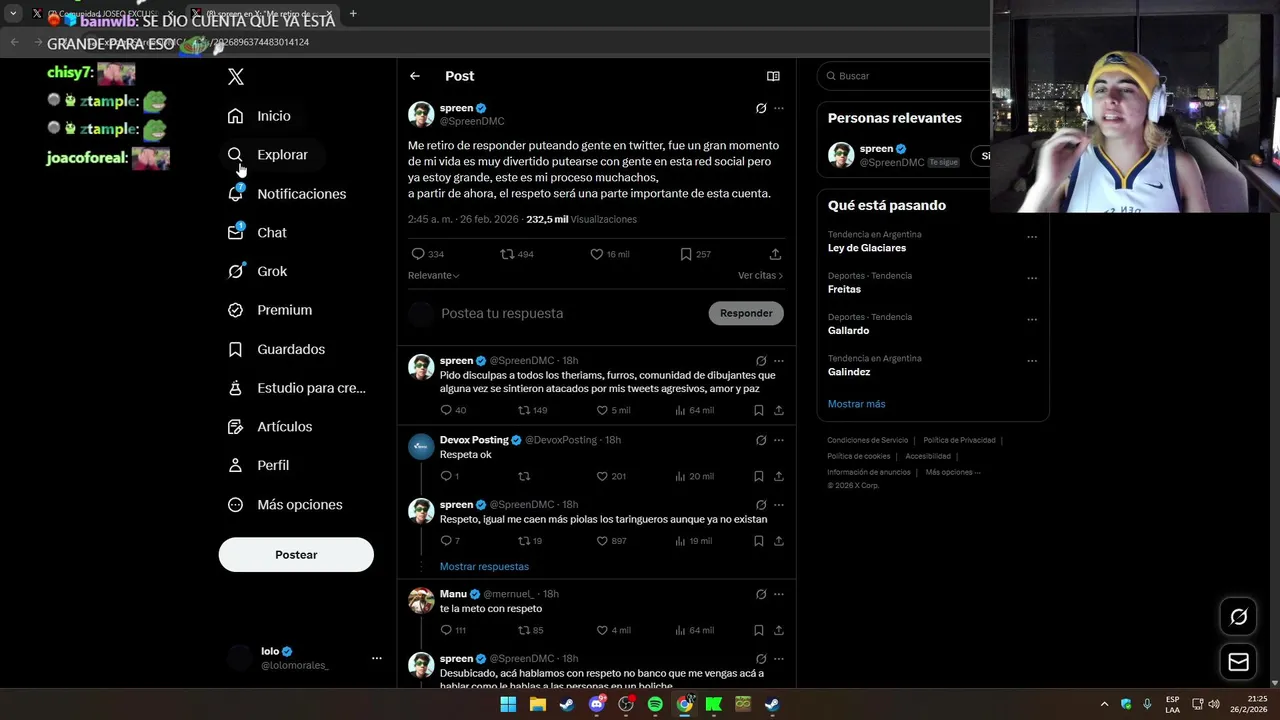
Task: Open more options on Manu's reply
Action: coord(779,594)
